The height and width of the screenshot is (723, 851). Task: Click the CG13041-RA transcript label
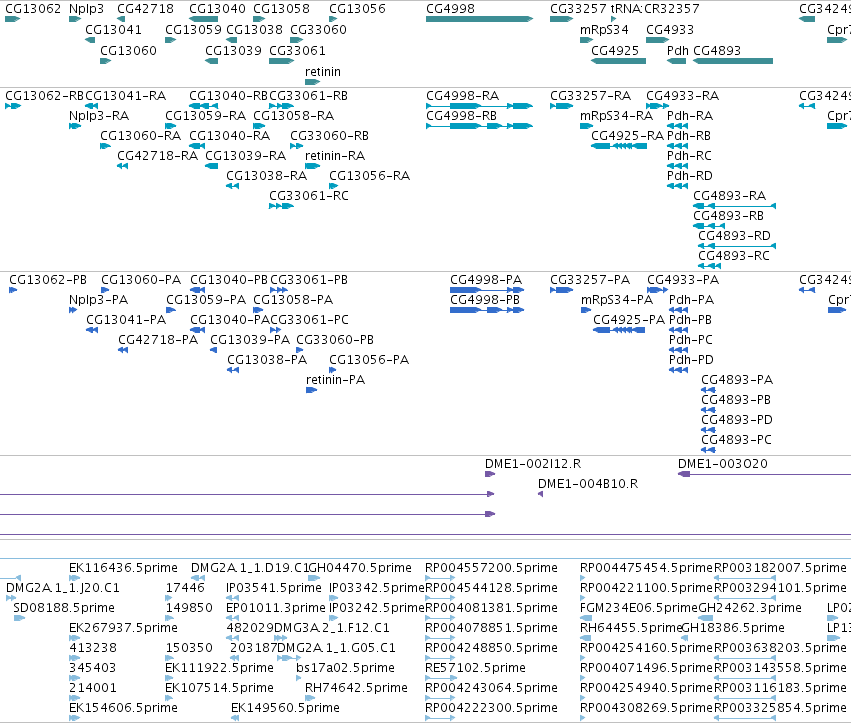(125, 96)
